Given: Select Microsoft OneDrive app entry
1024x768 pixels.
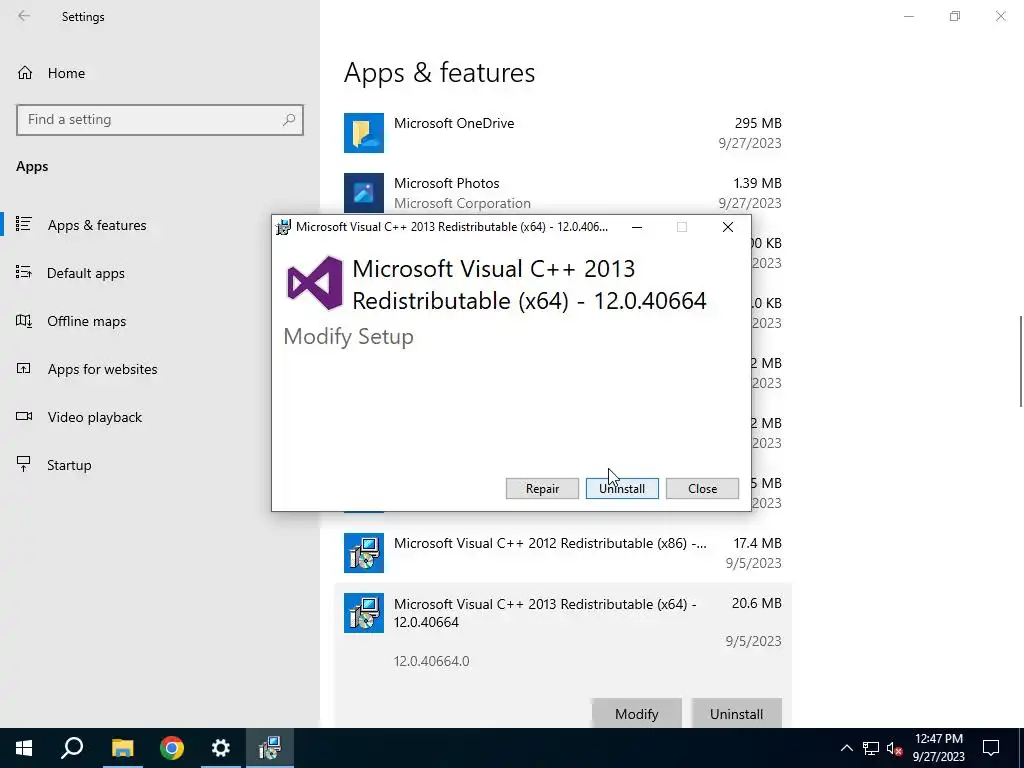Looking at the screenshot, I should [563, 133].
